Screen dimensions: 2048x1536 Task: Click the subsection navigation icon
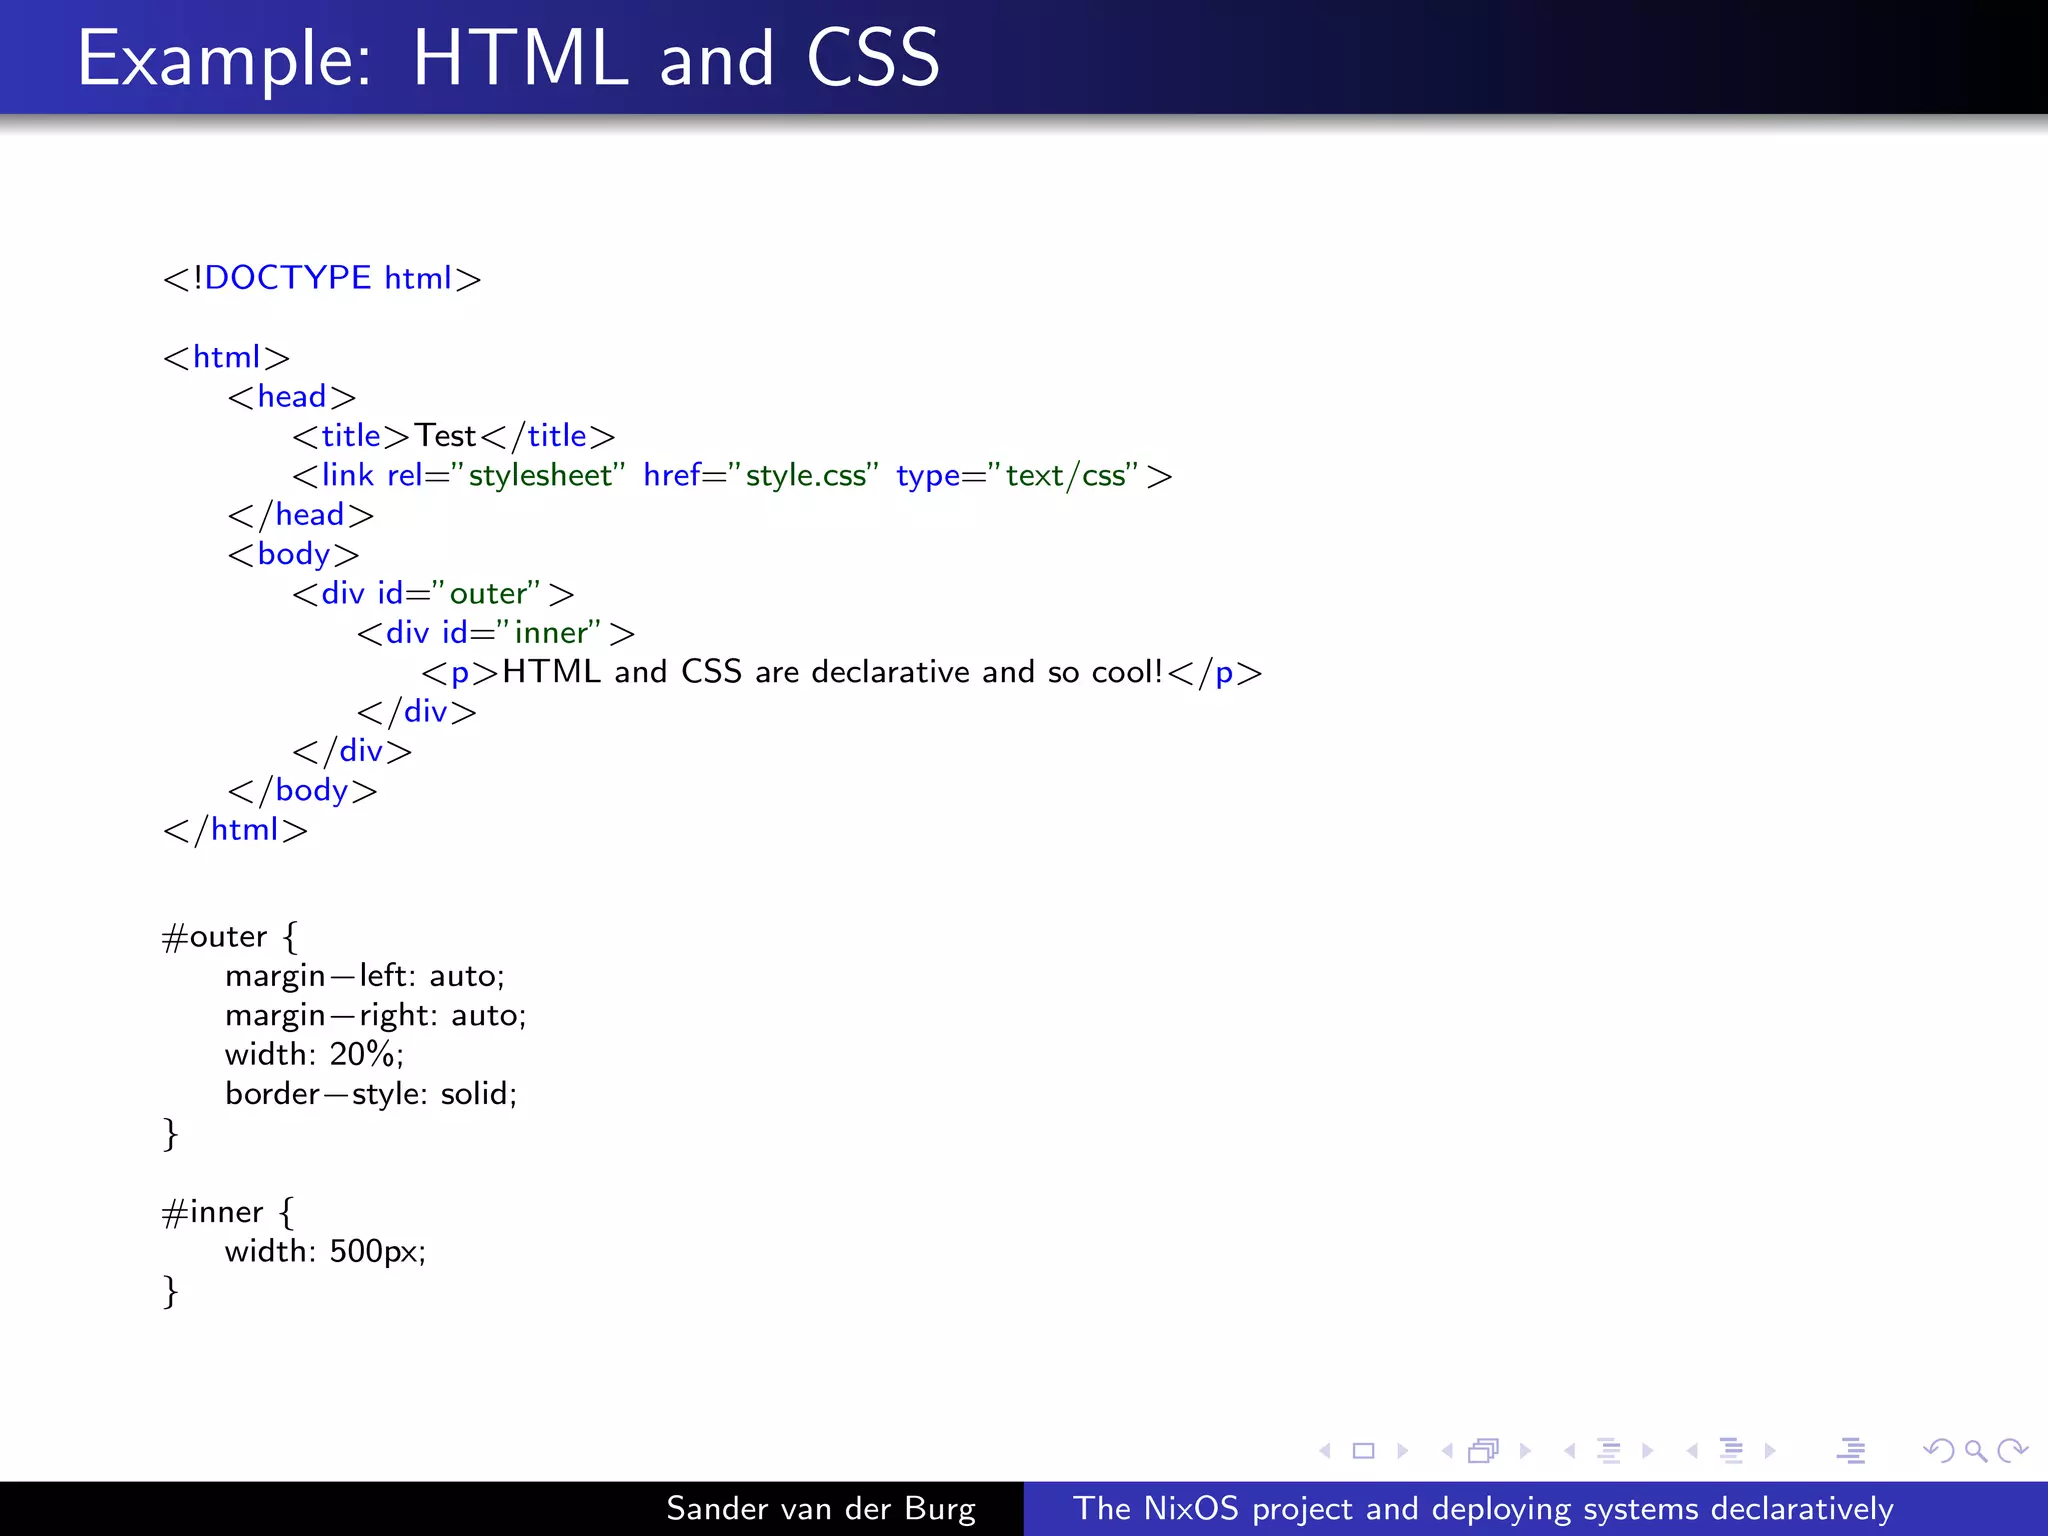(x=1609, y=1451)
